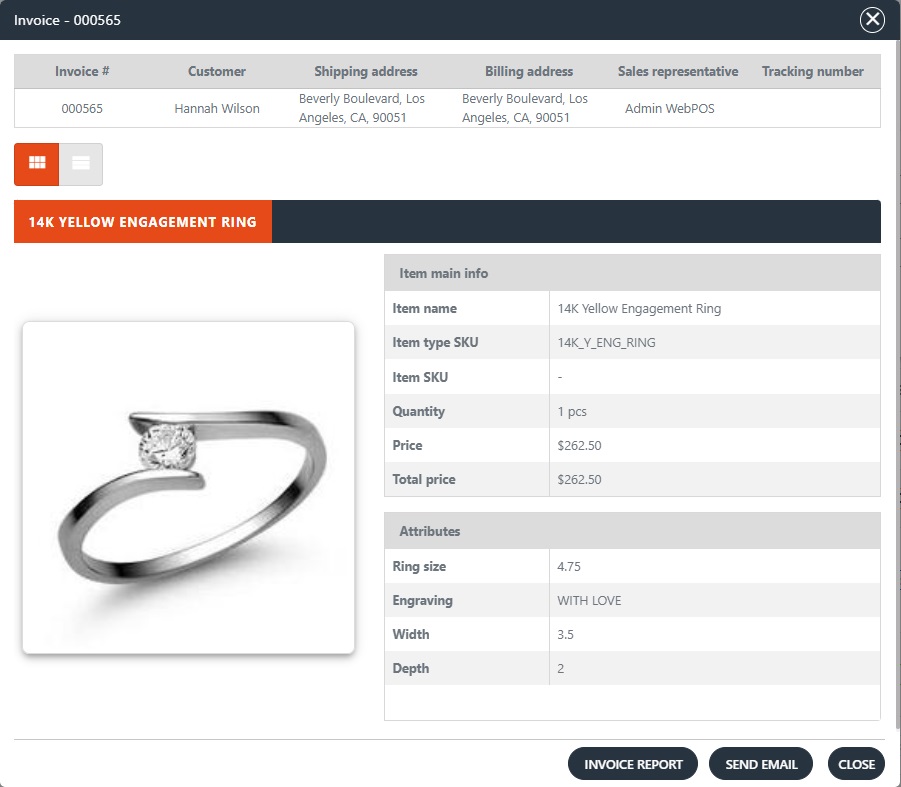
Task: Click the Billing address column header
Action: coord(529,72)
